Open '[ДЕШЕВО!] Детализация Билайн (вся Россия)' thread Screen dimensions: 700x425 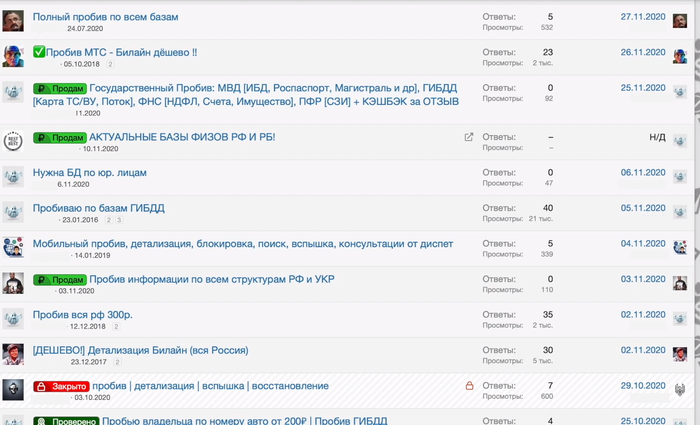pyautogui.click(x=141, y=350)
